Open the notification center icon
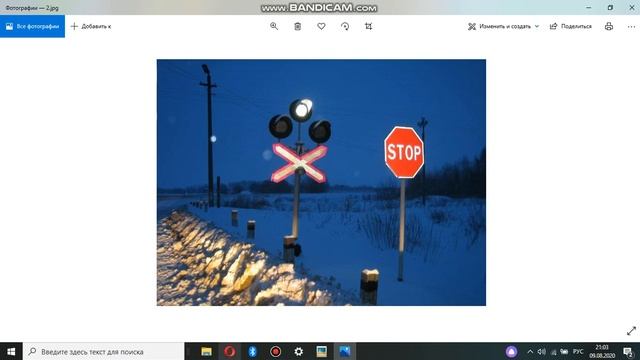640x360 pixels. point(628,351)
